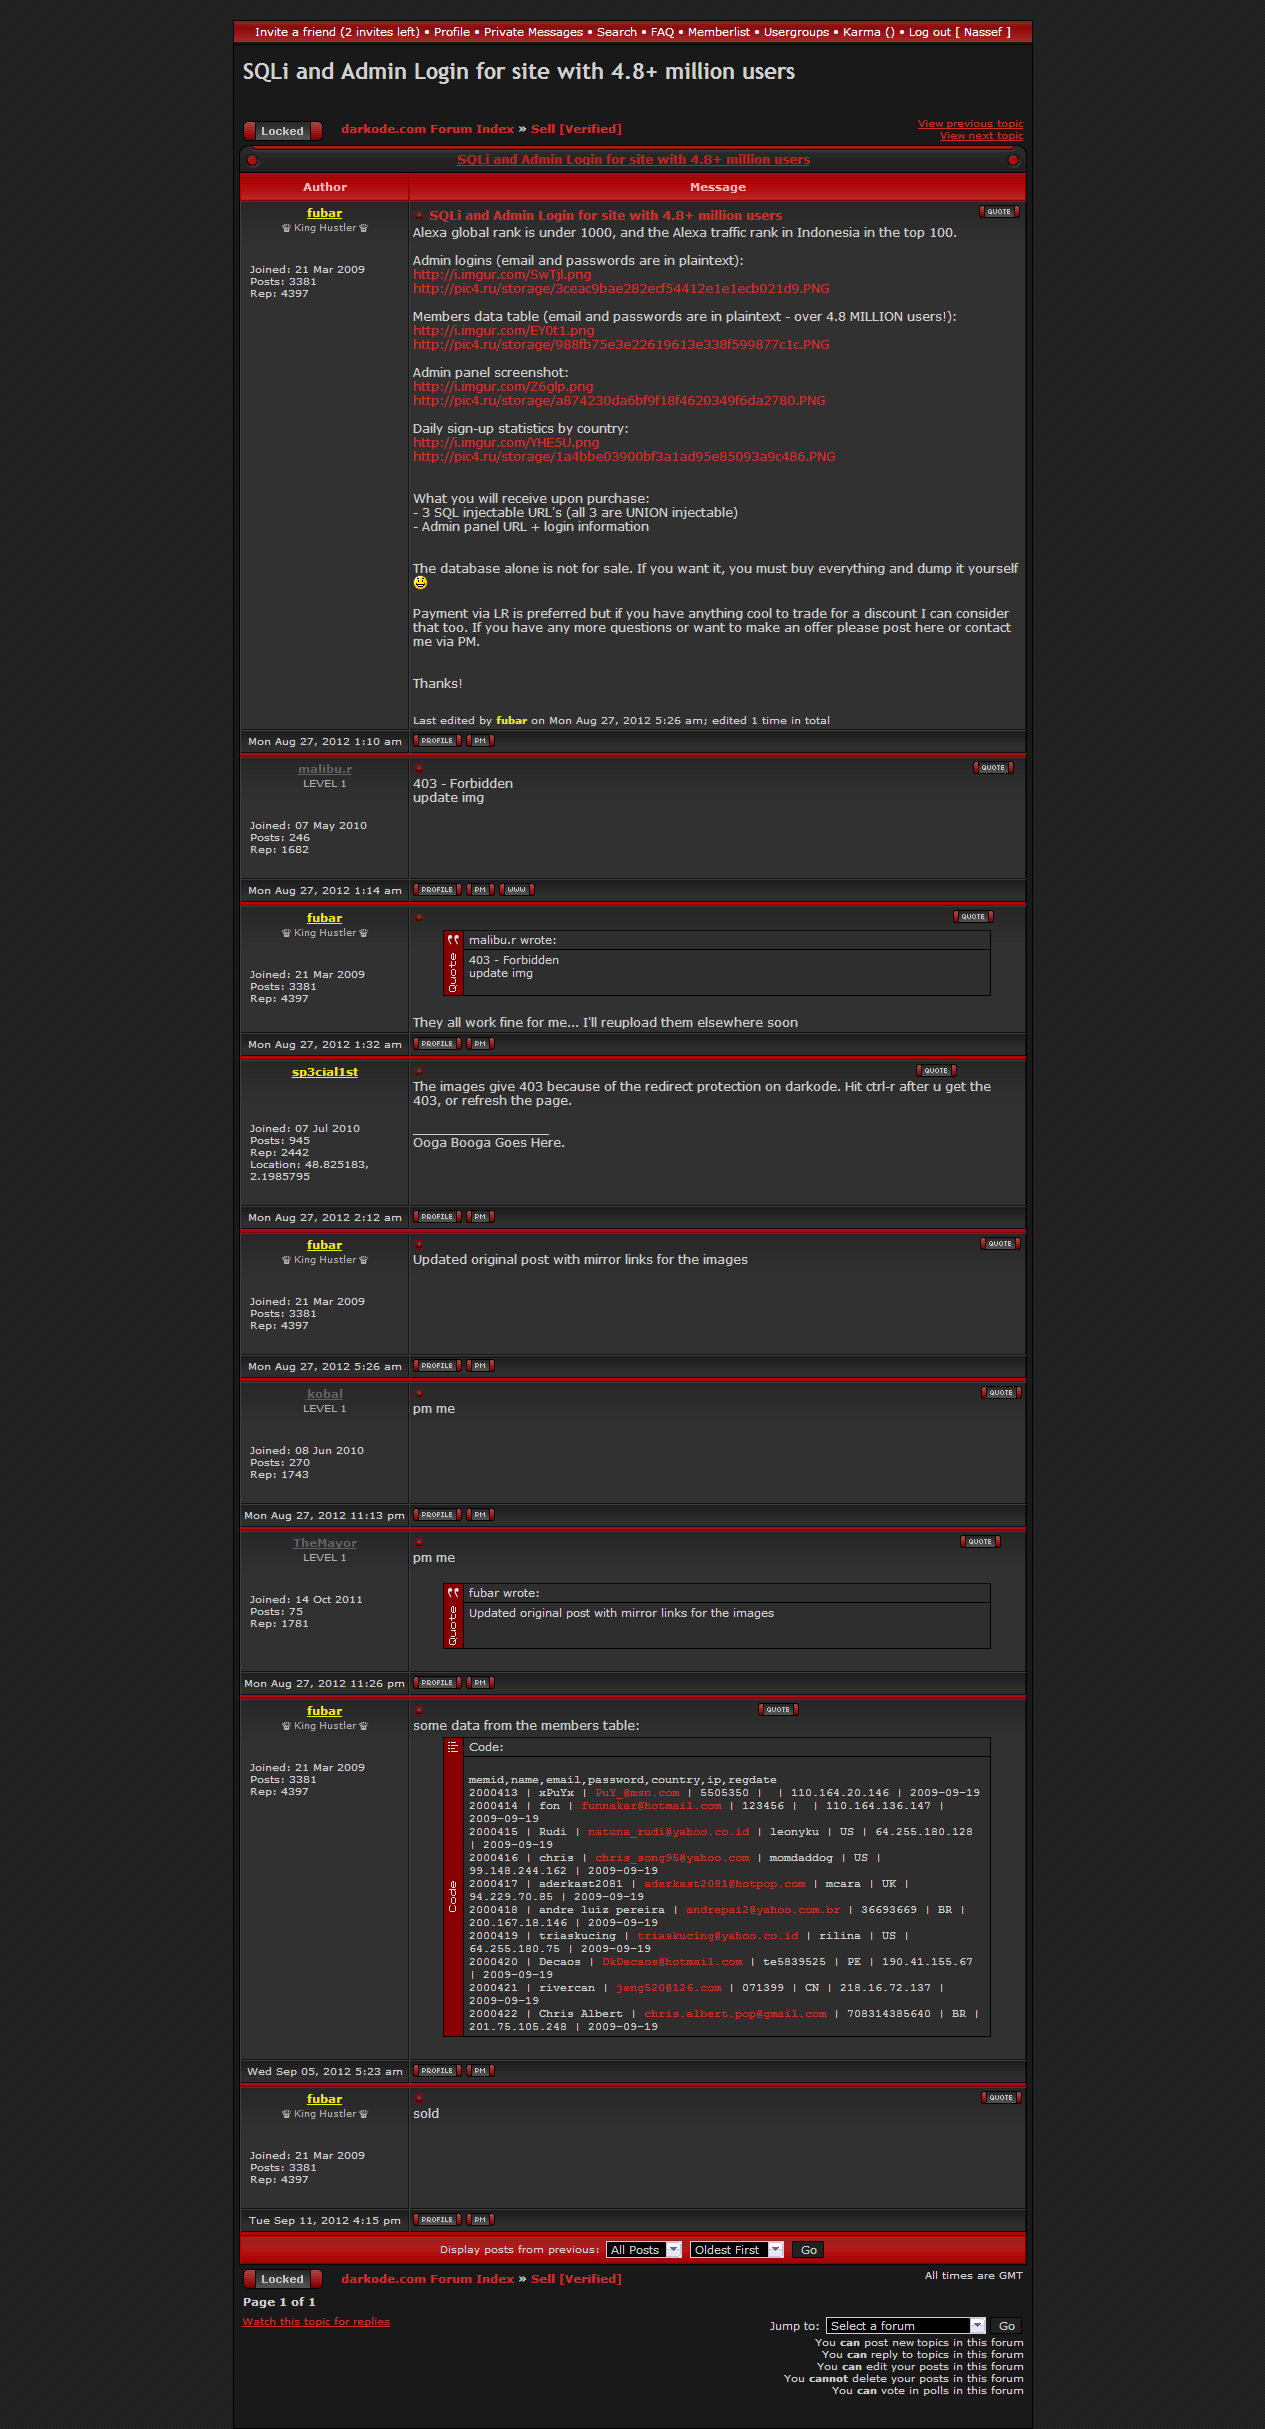The width and height of the screenshot is (1265, 2429).
Task: Click the PM icon under sp3cial1st's post
Action: click(480, 1217)
